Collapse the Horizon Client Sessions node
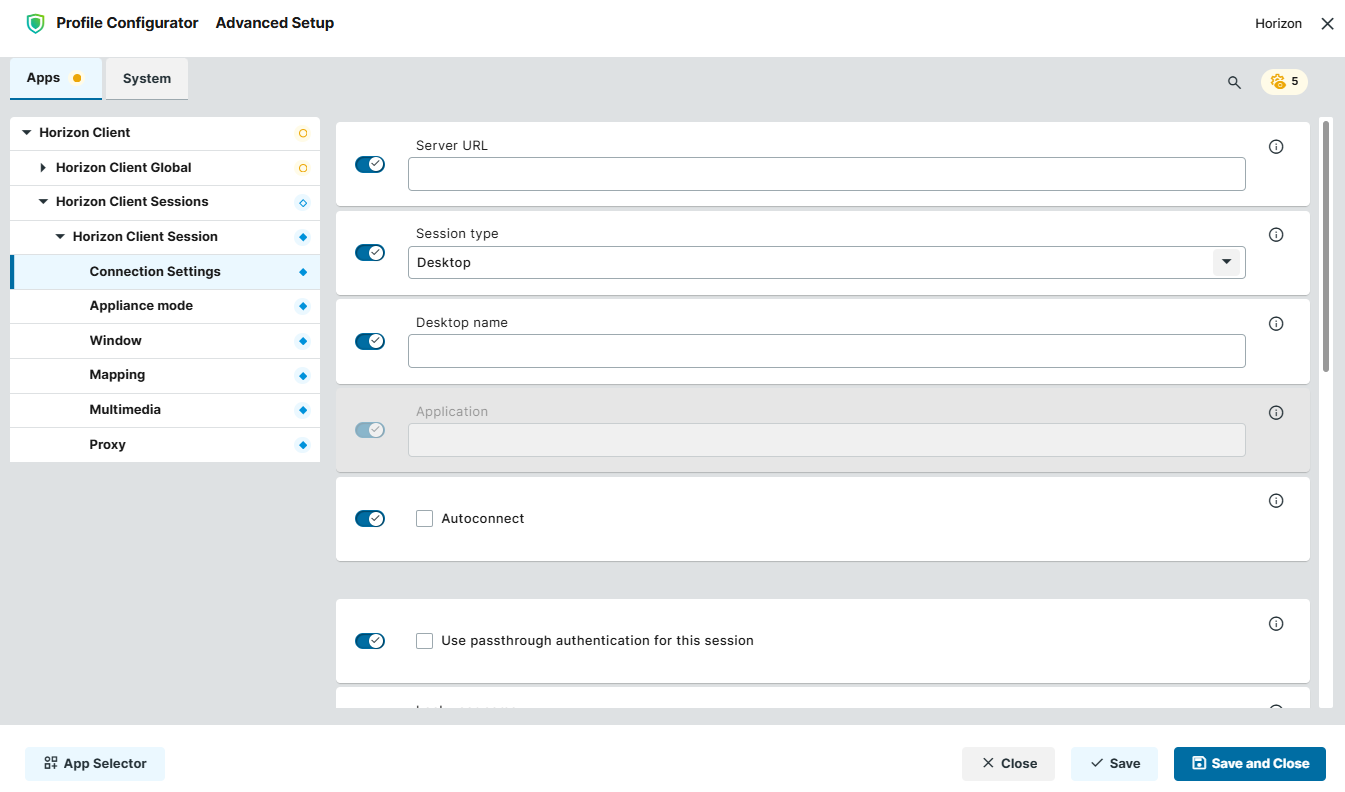 (x=43, y=202)
